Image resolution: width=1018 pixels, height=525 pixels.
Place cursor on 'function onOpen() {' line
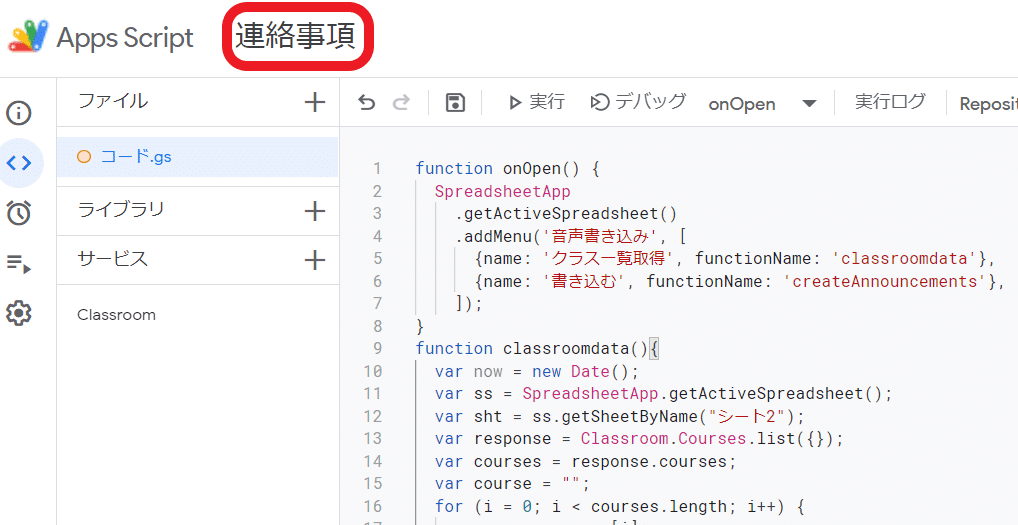click(507, 169)
